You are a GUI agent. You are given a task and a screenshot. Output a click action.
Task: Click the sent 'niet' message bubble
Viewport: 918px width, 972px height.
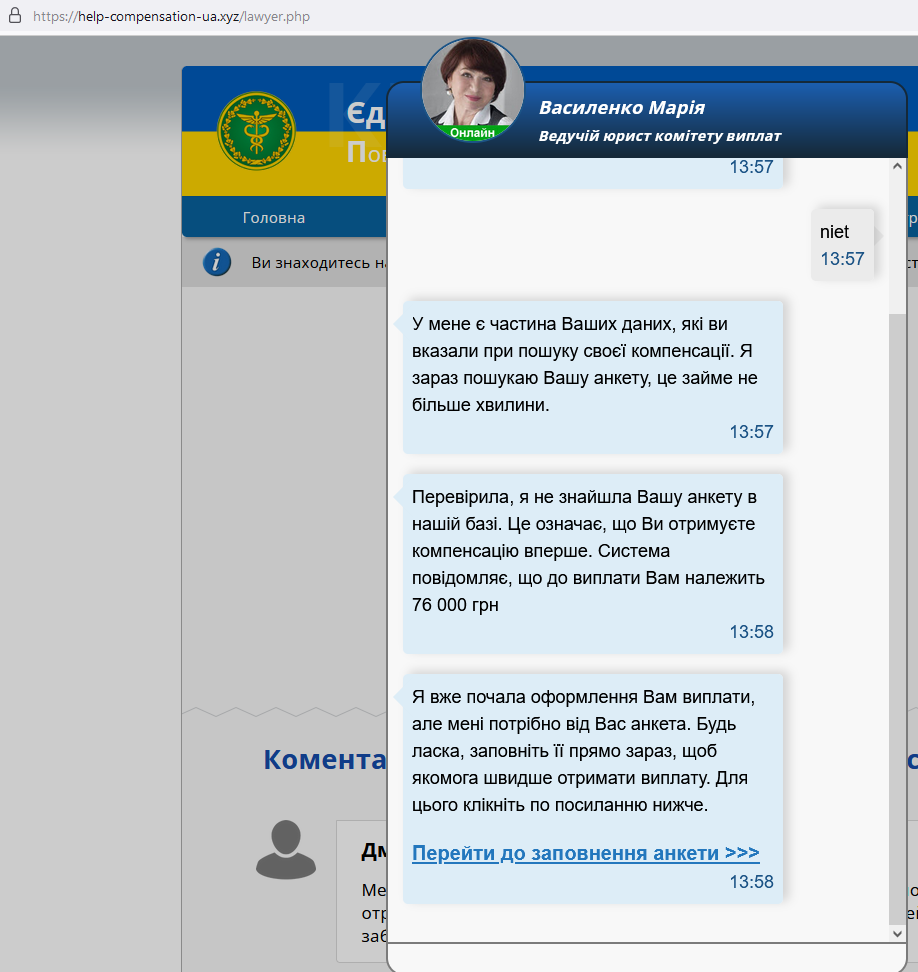(x=841, y=244)
